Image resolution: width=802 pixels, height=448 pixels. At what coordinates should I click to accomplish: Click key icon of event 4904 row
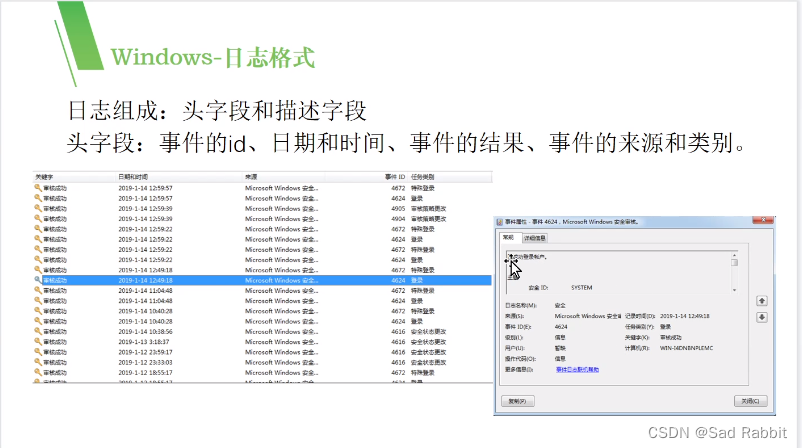[38, 218]
